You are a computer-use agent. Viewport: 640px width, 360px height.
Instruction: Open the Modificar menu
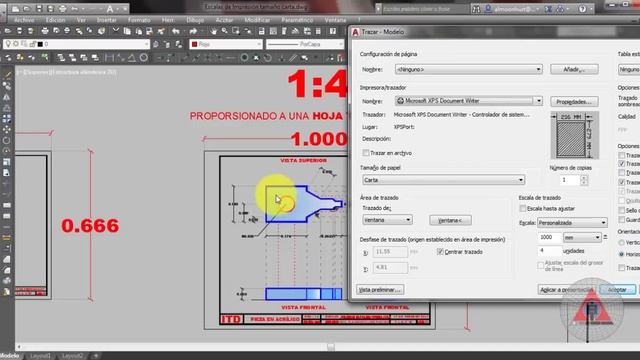(x=257, y=20)
